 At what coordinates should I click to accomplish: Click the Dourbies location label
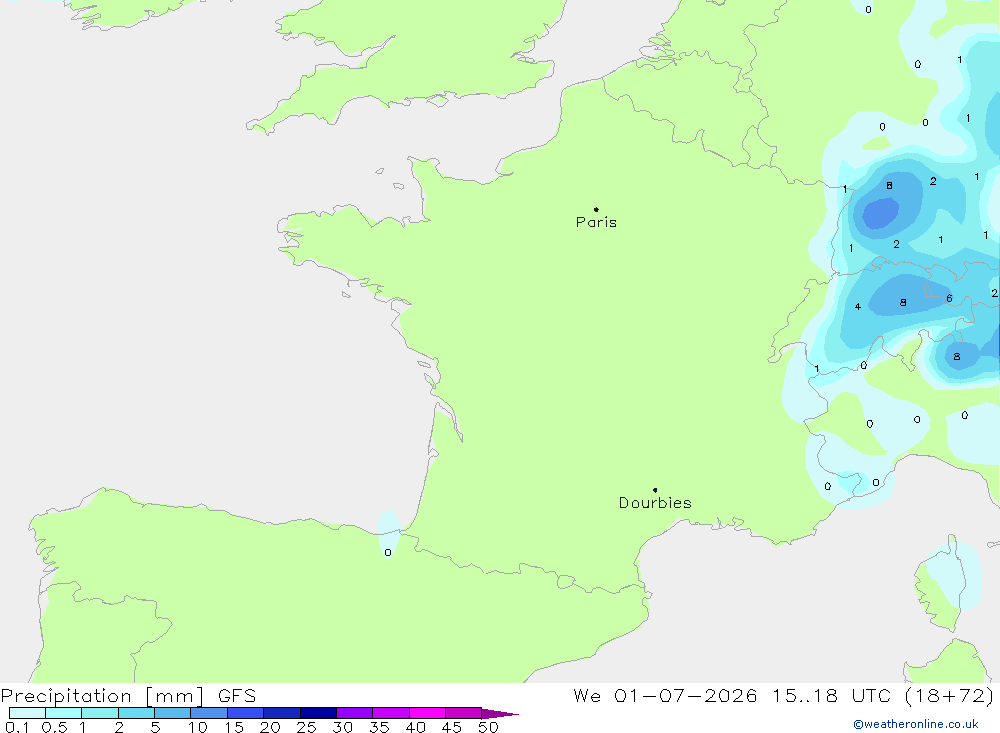click(655, 503)
